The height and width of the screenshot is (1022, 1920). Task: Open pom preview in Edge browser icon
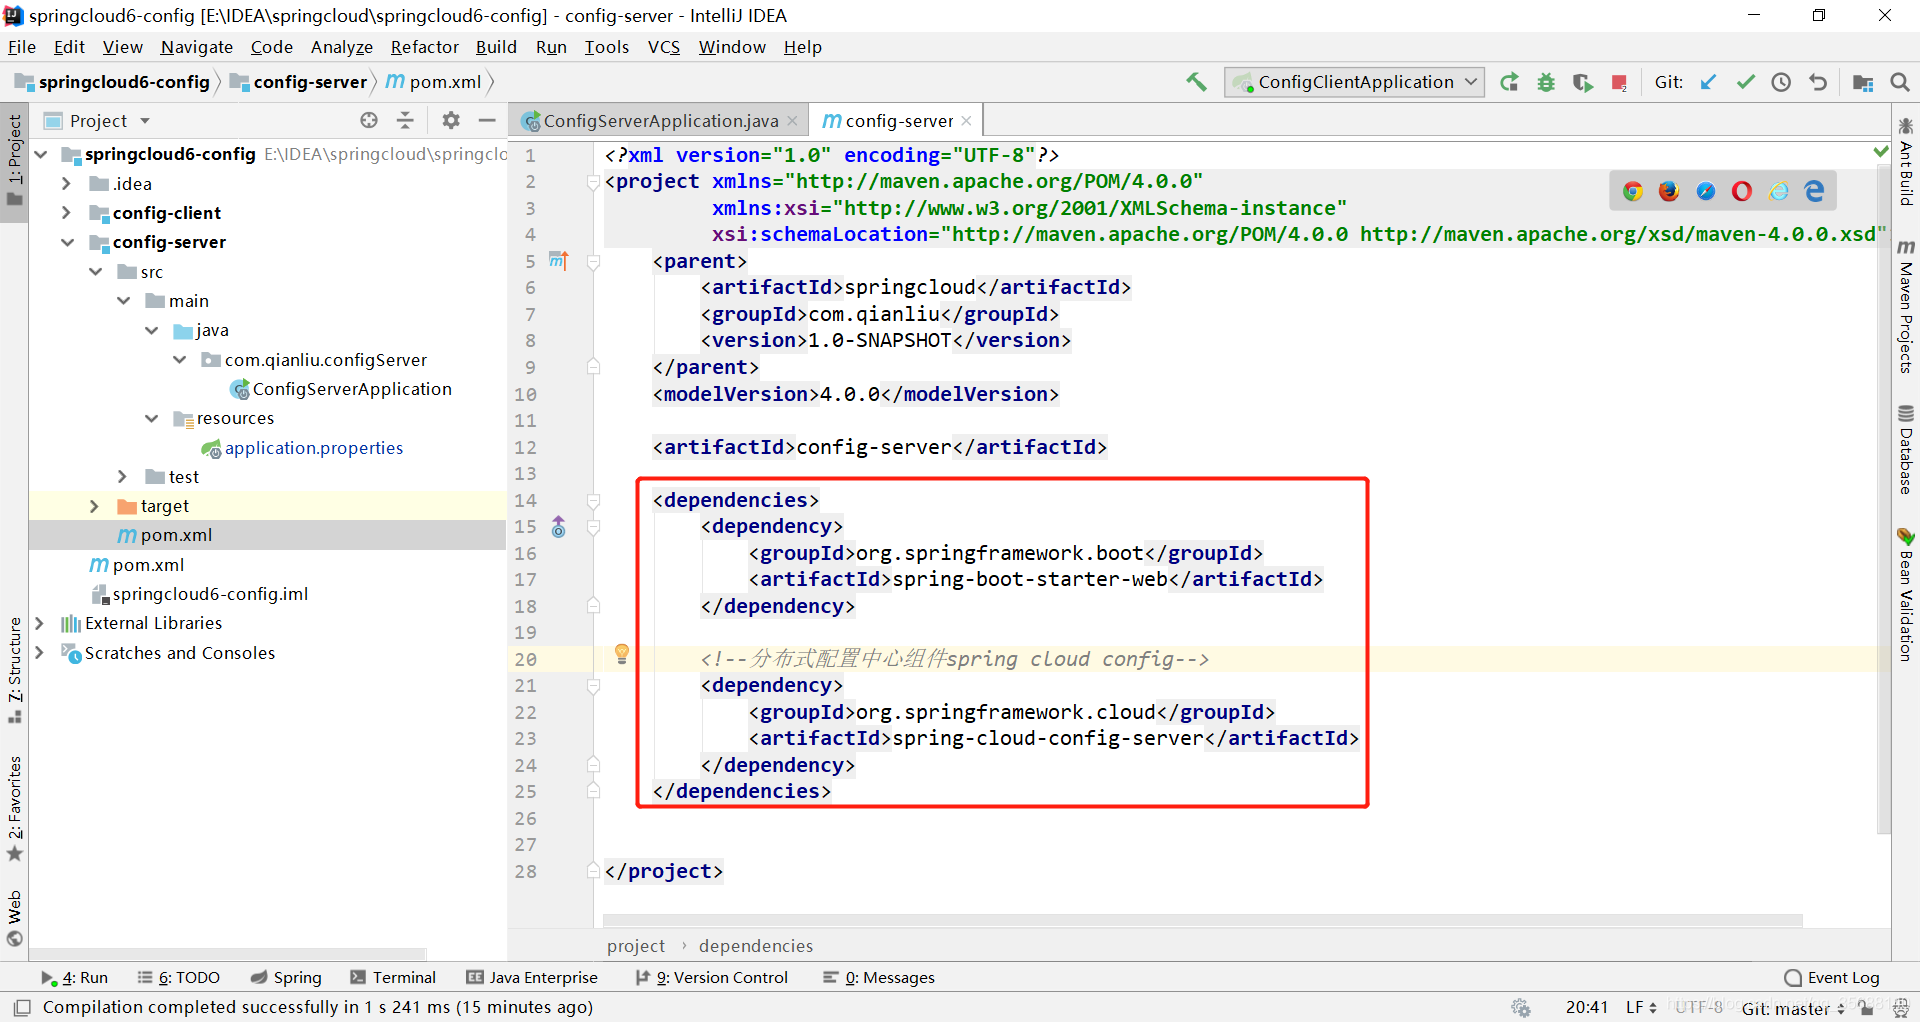[1814, 191]
